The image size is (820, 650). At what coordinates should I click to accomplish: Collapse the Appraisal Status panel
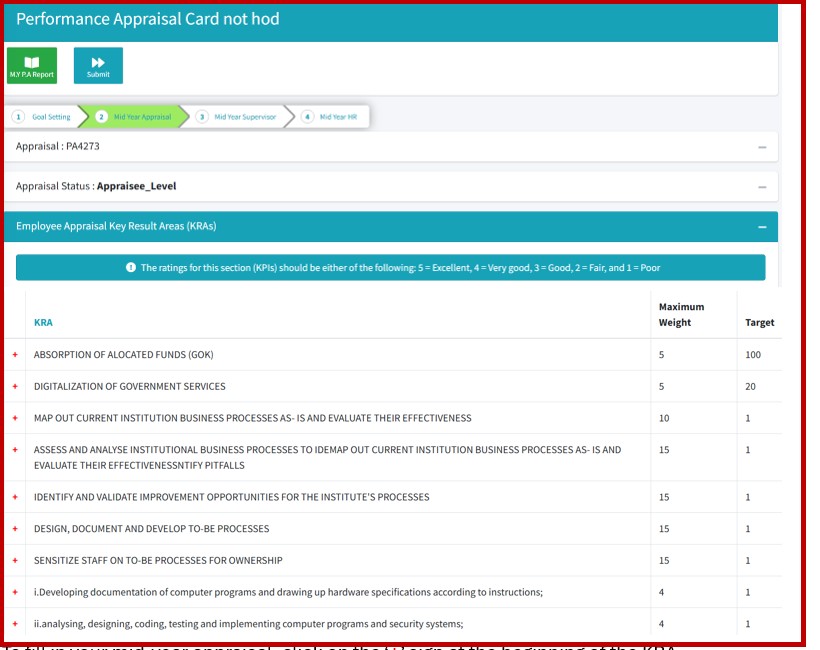point(762,187)
